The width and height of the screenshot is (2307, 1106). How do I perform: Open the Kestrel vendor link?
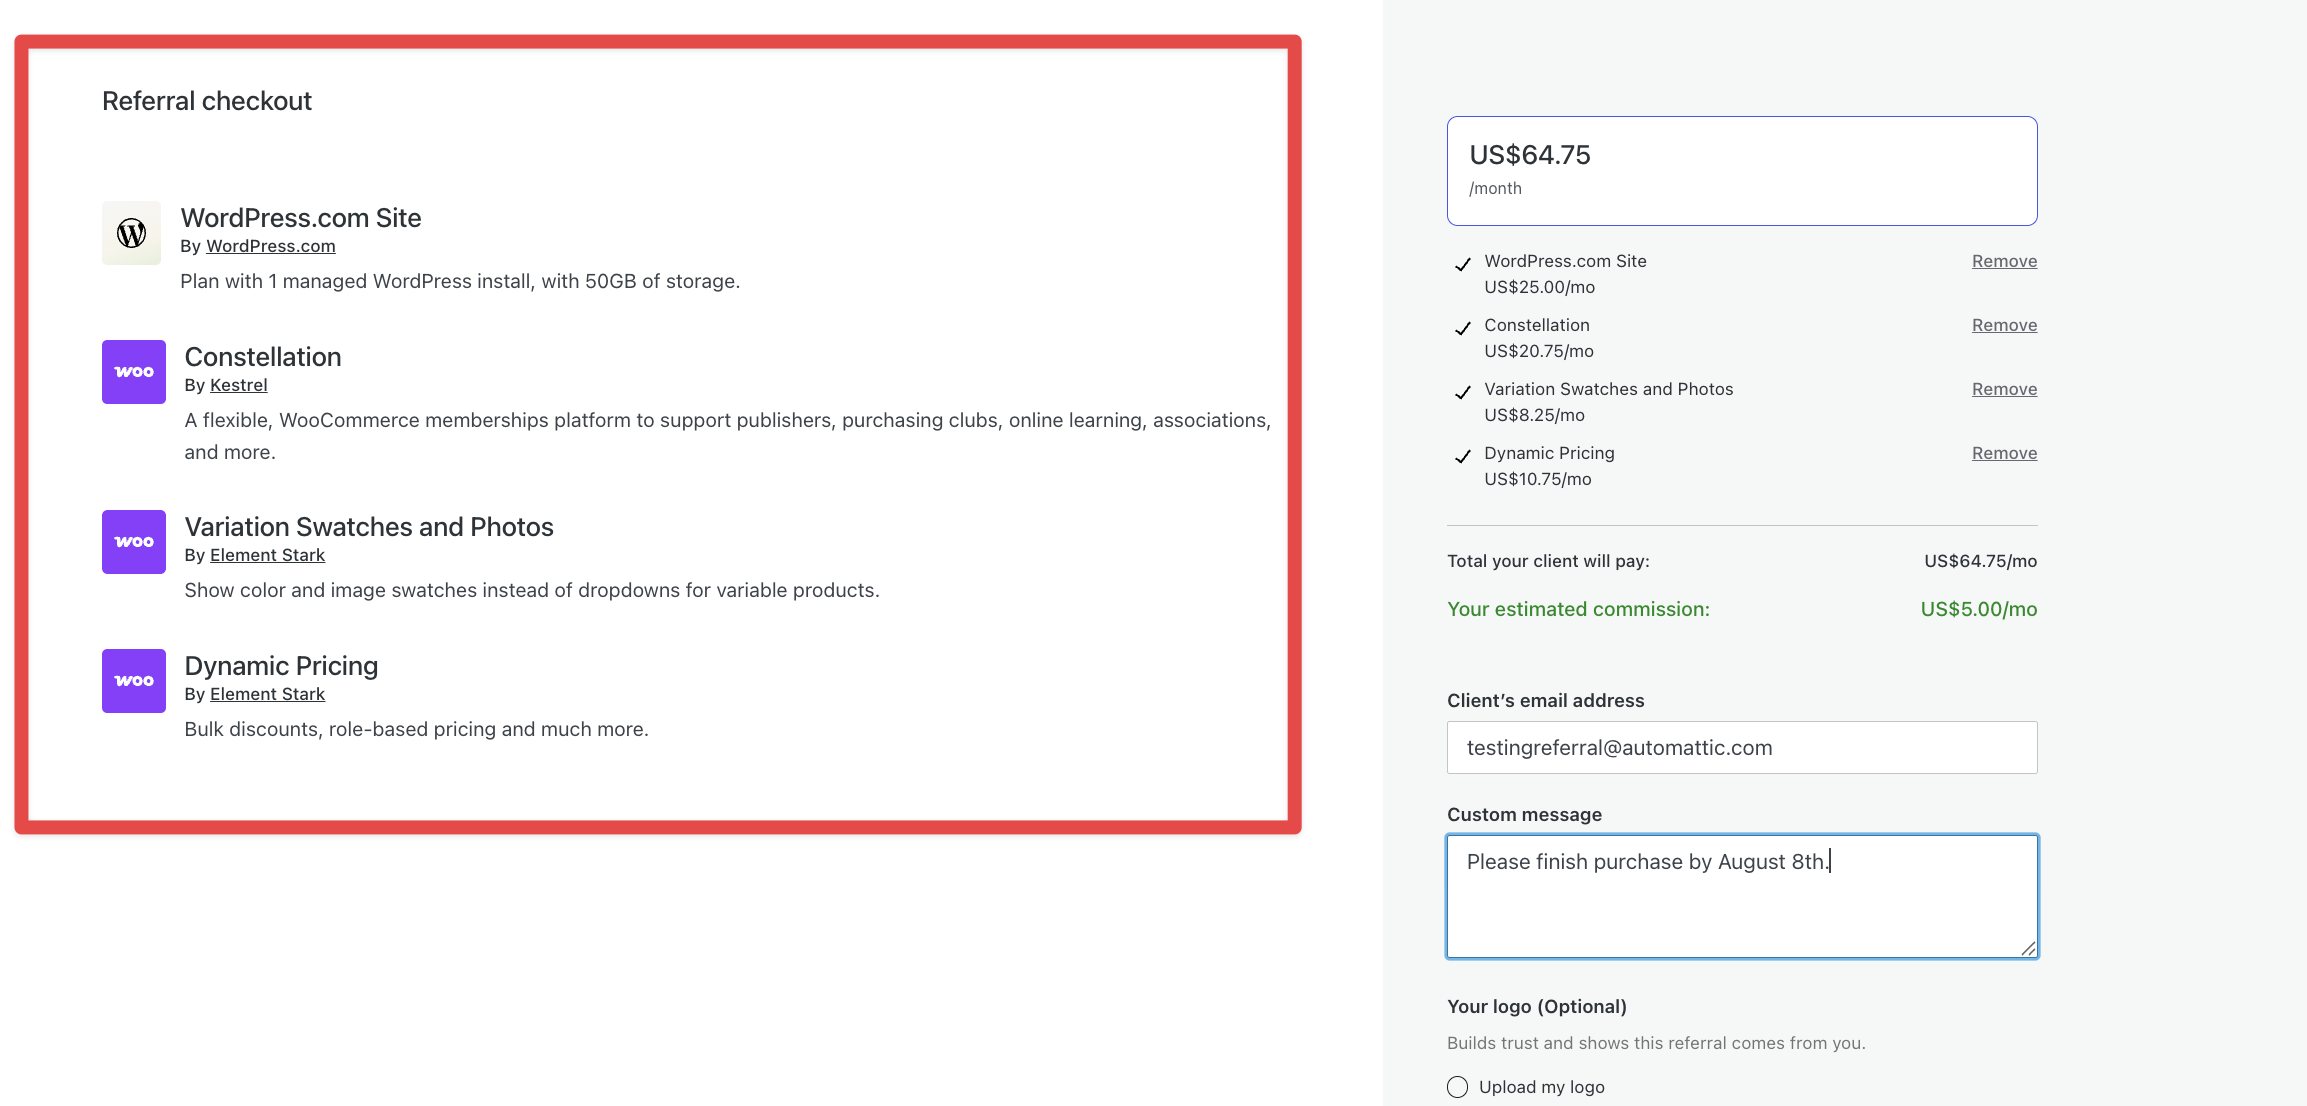tap(238, 385)
